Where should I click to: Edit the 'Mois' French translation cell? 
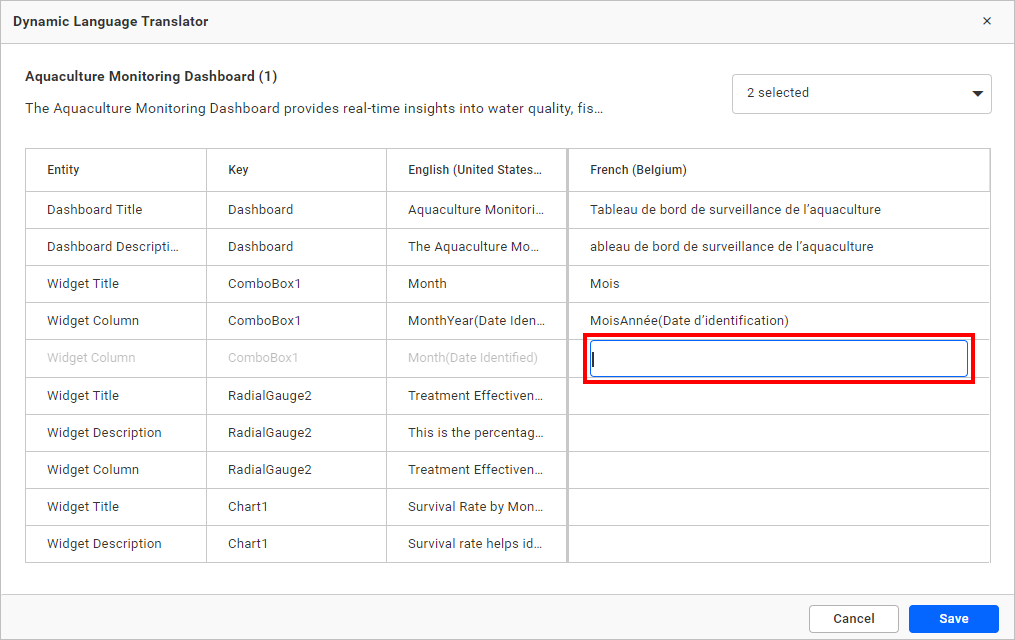click(x=605, y=284)
